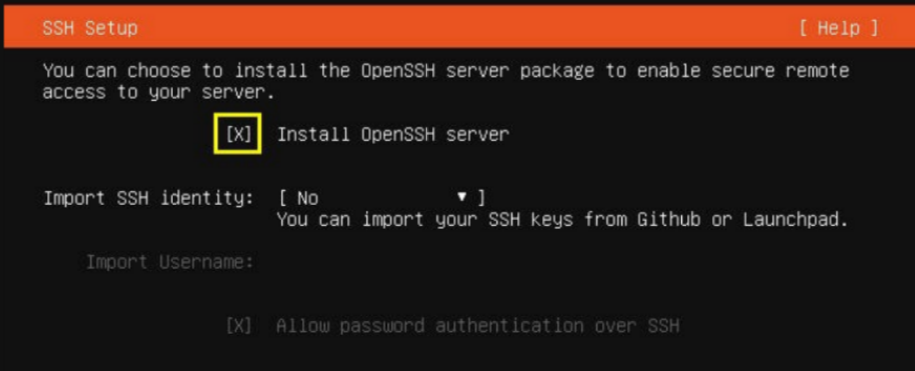Open the Import SSH identity dropdown
The width and height of the screenshot is (915, 371).
pyautogui.click(x=382, y=198)
